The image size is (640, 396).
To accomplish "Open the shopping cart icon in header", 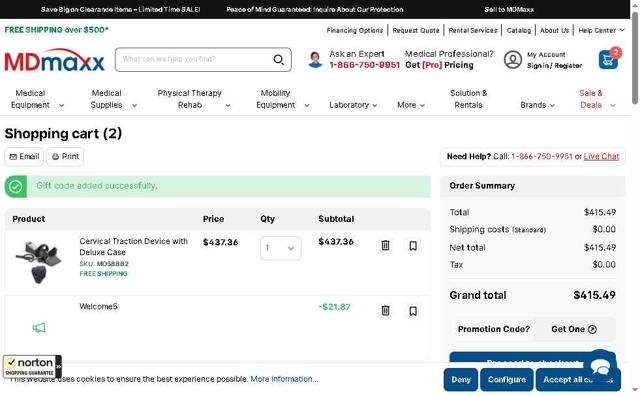I will [608, 60].
